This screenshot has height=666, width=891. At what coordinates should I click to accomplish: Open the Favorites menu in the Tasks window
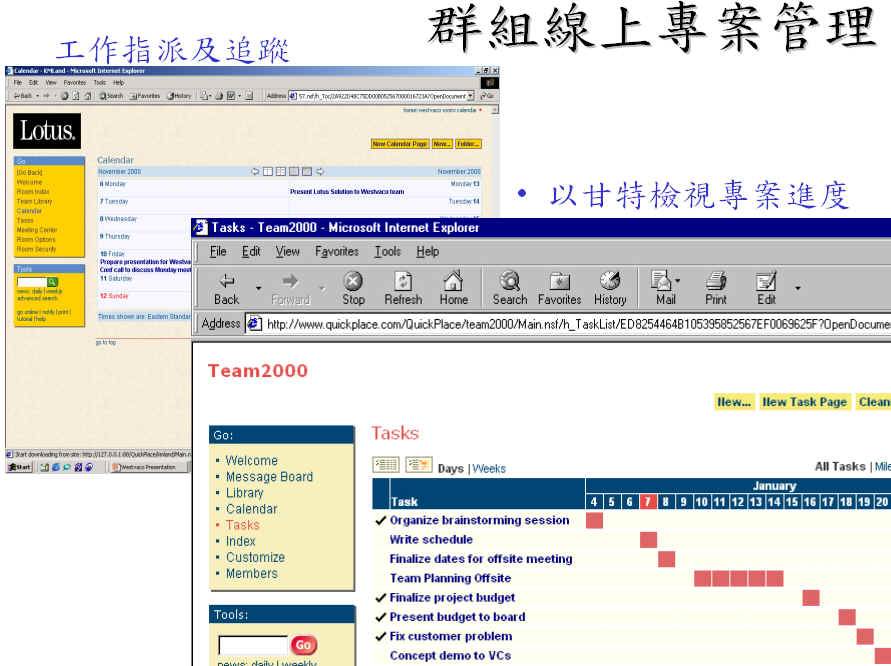point(337,251)
